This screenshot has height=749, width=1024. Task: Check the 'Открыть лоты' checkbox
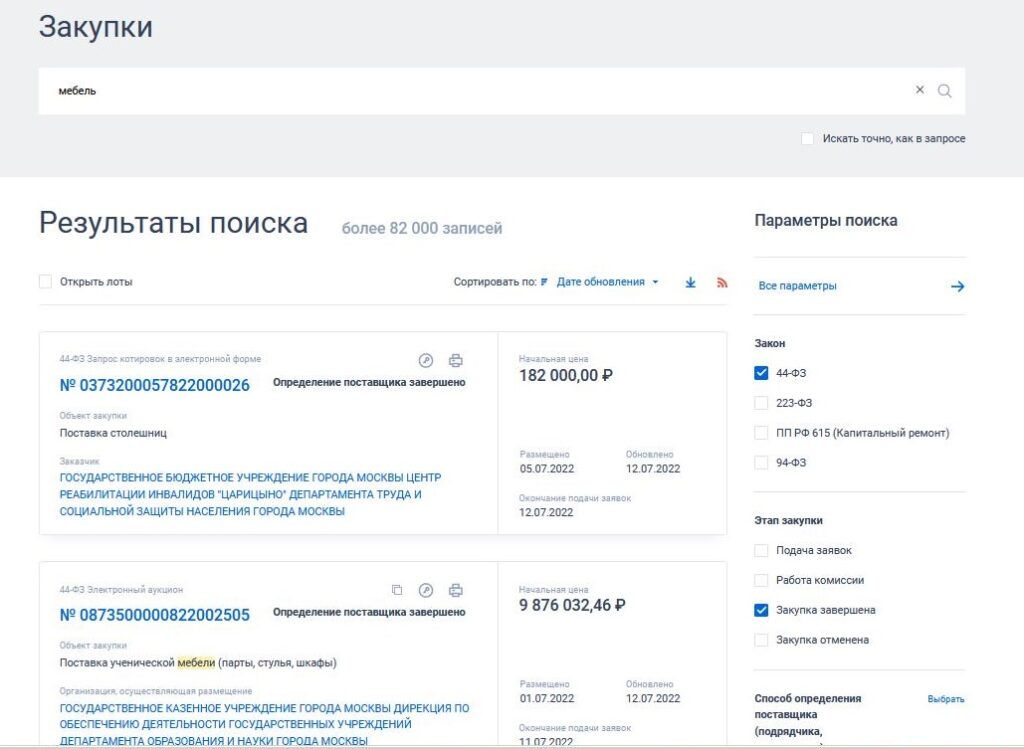click(46, 282)
